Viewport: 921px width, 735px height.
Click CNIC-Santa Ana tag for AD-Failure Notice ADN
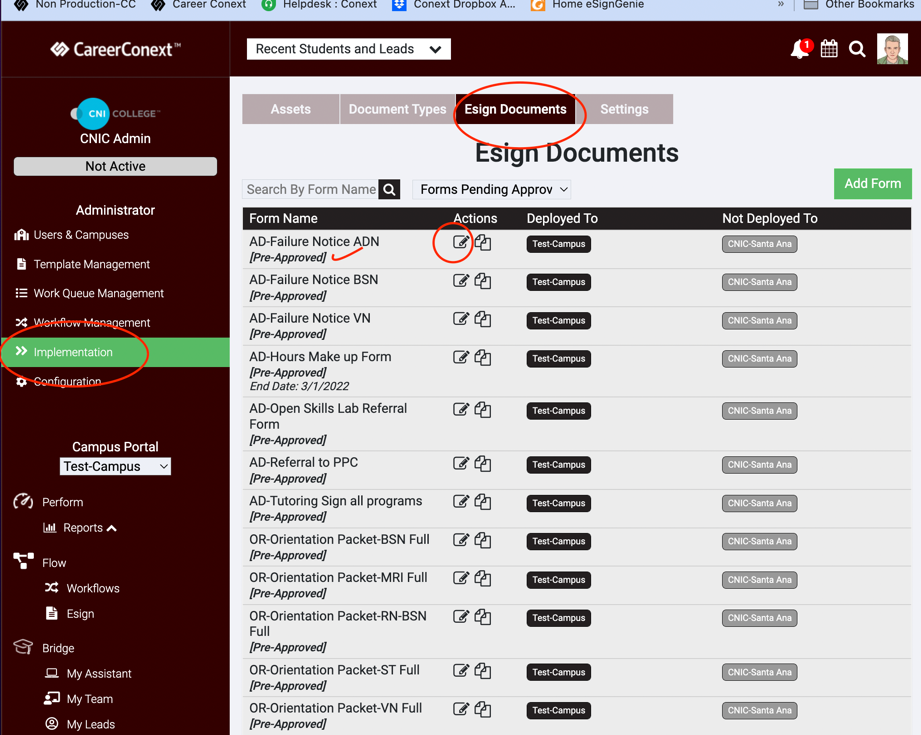click(x=759, y=244)
